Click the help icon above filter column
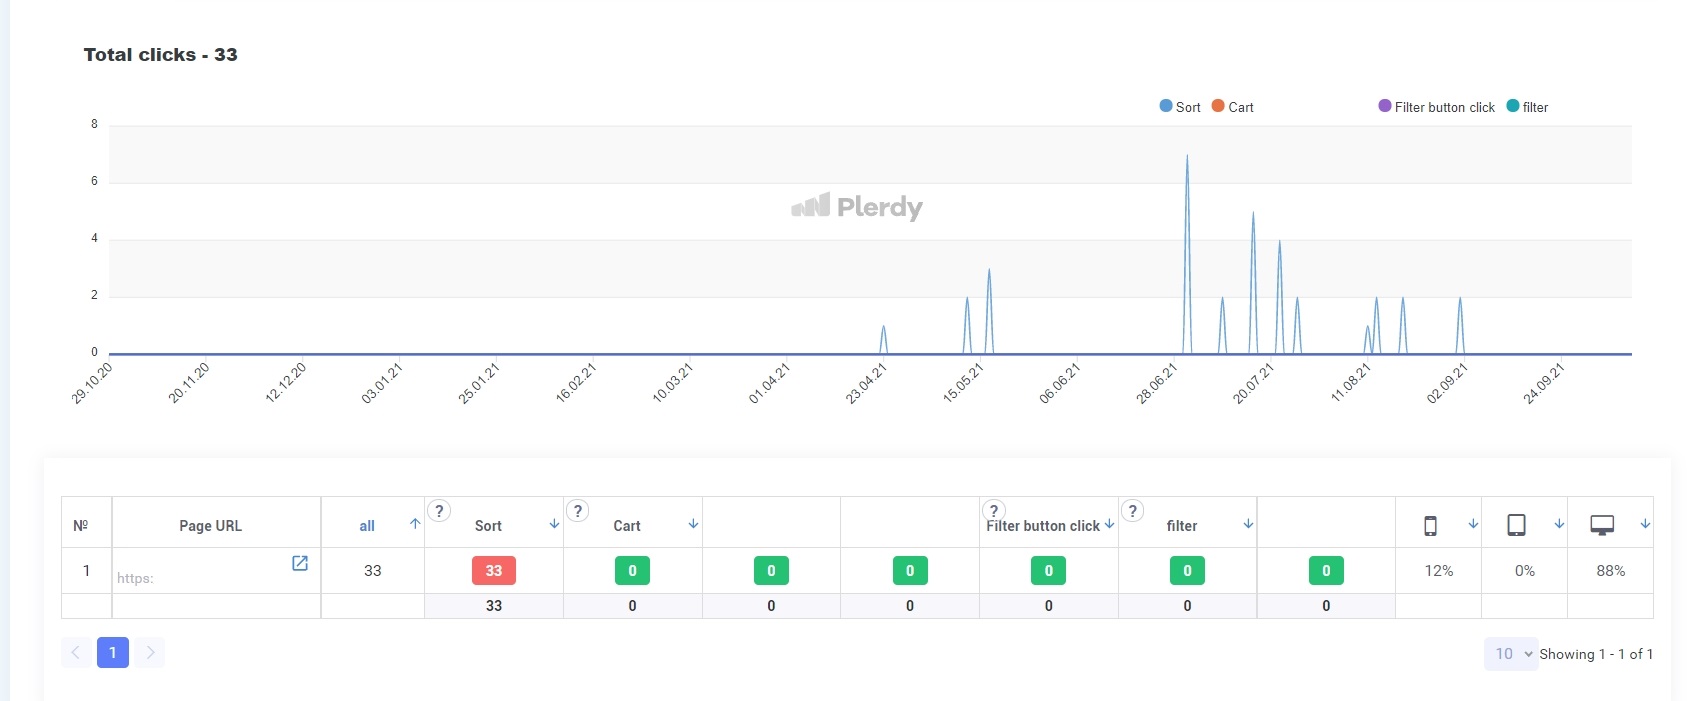The image size is (1699, 701). click(1132, 511)
